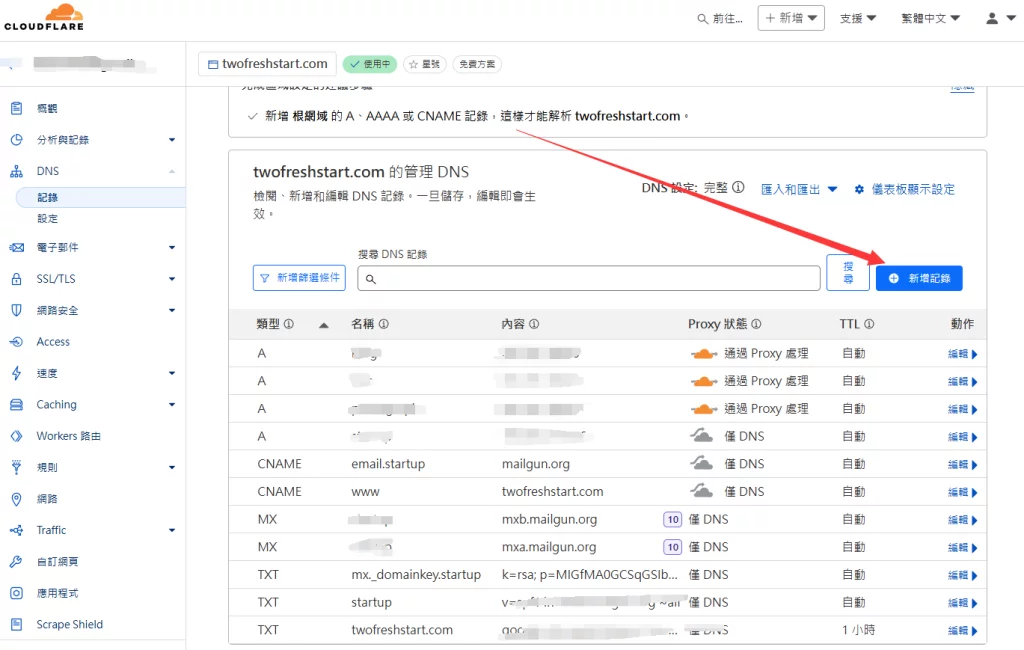Click the mailgun.org content cell
1024x650 pixels.
[536, 464]
